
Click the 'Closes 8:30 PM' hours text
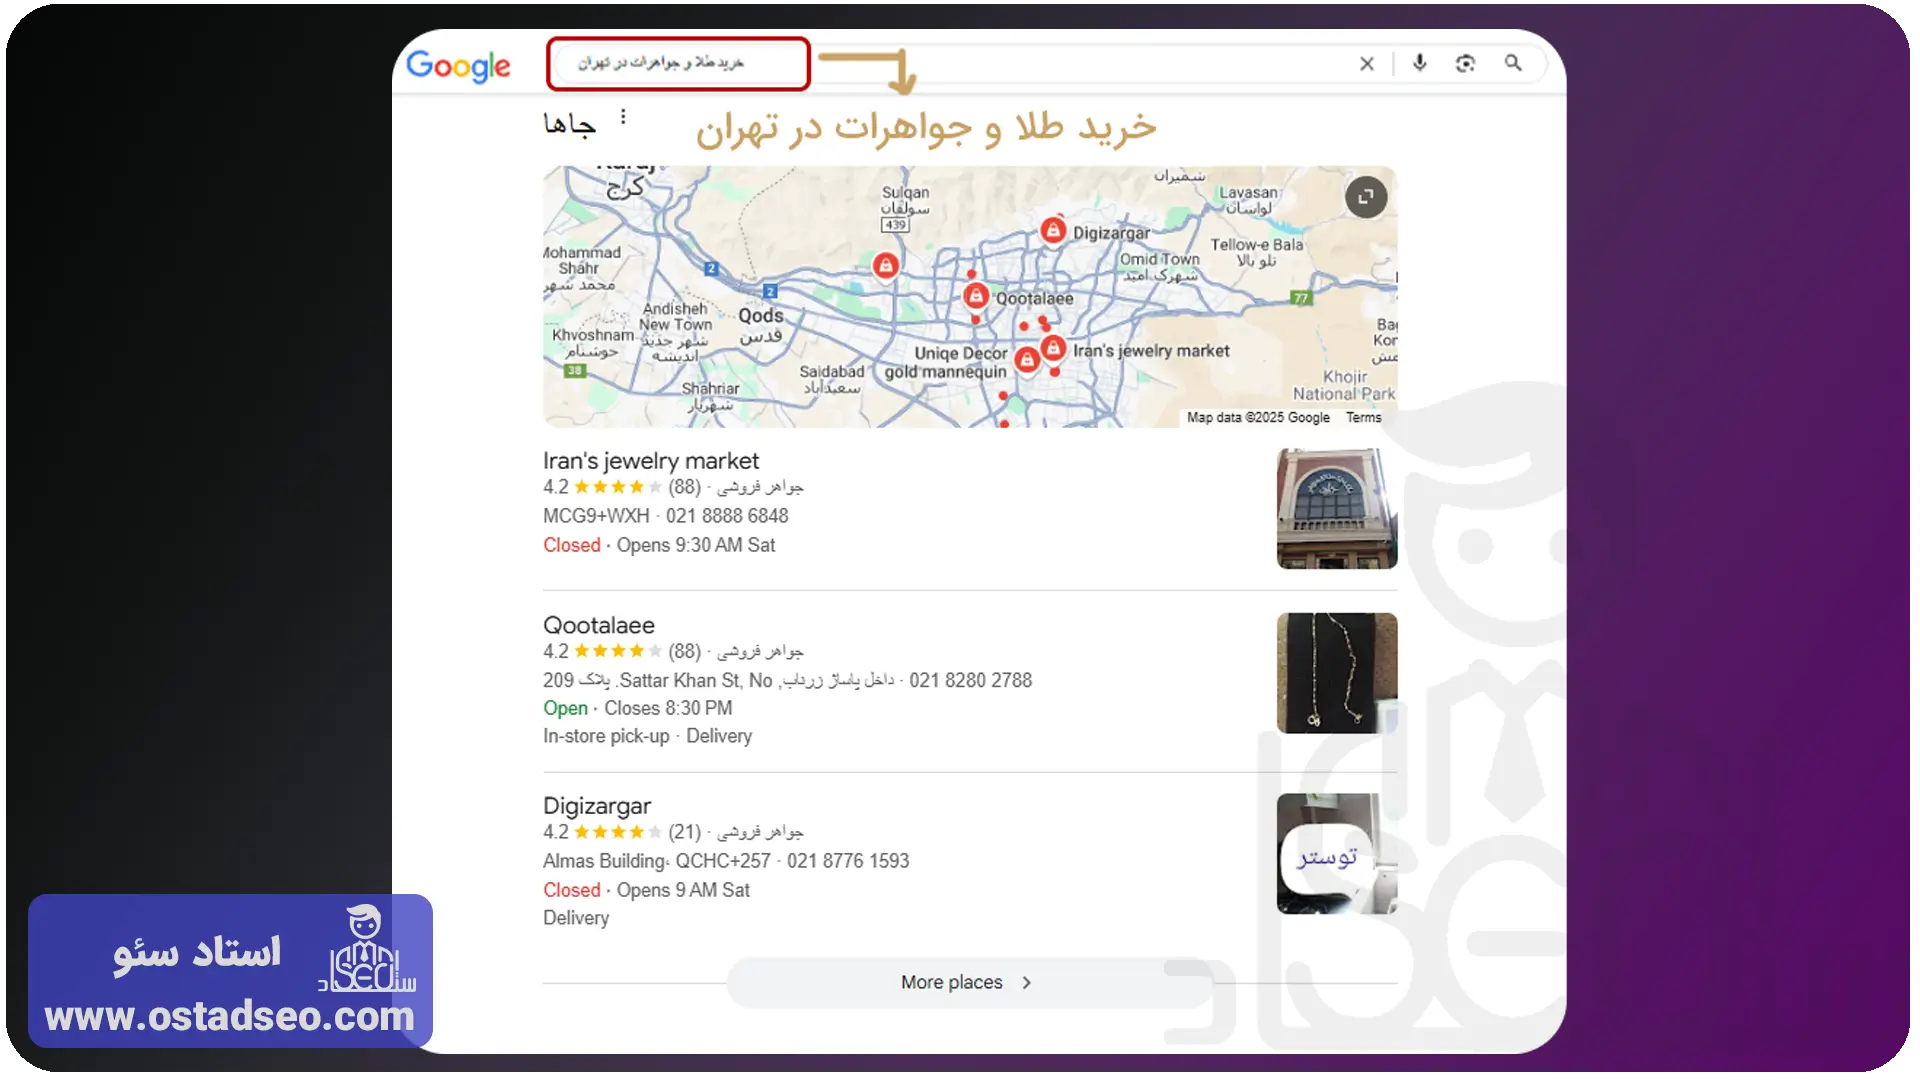668,708
